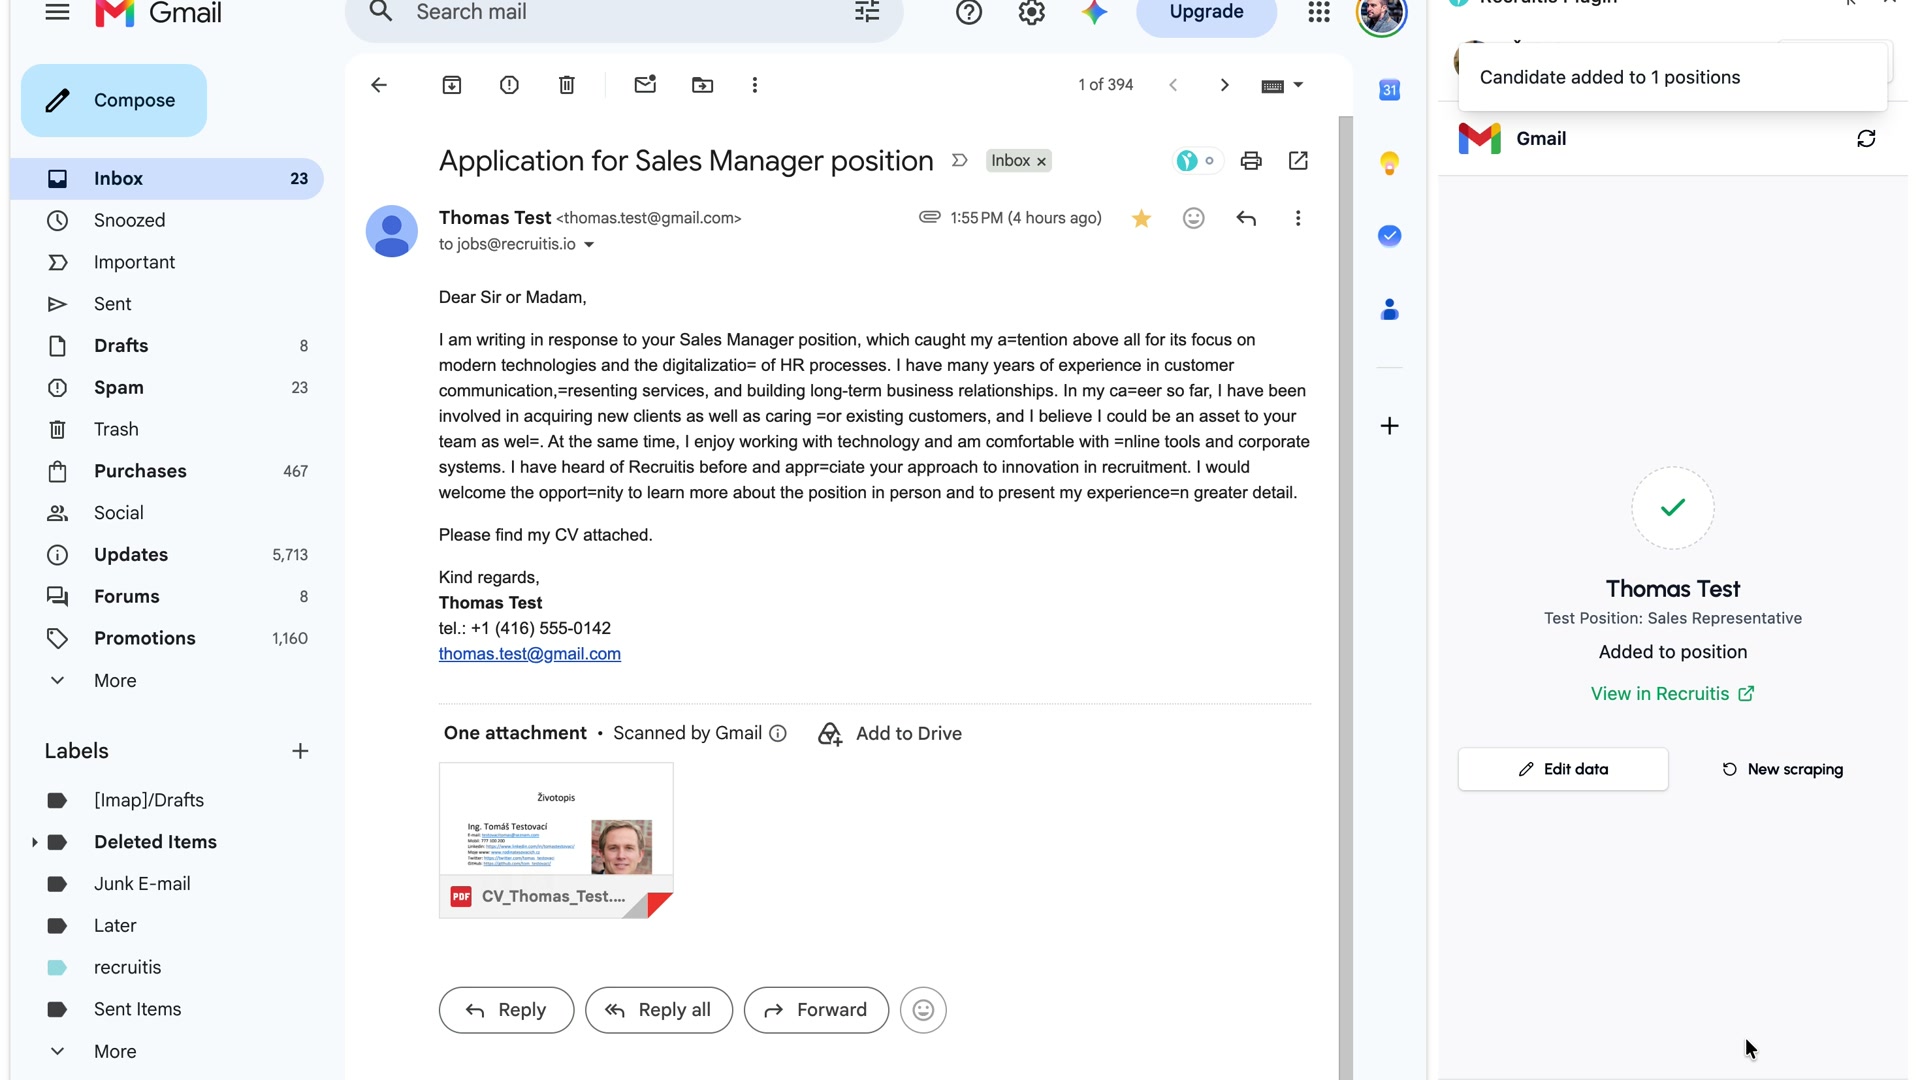1920x1080 pixels.
Task: Create a new label with plus
Action: tap(300, 751)
